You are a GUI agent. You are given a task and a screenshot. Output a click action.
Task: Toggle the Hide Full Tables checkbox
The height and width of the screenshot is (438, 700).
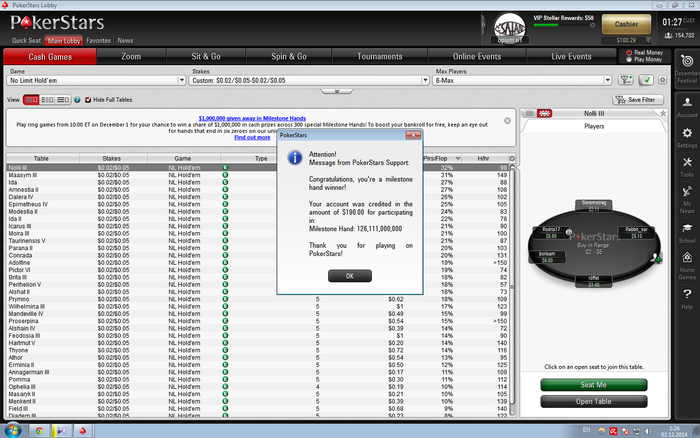pyautogui.click(x=88, y=100)
